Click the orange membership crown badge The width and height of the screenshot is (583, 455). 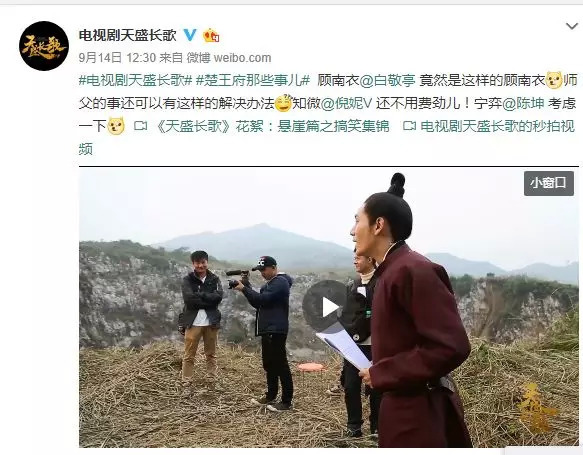tap(211, 35)
